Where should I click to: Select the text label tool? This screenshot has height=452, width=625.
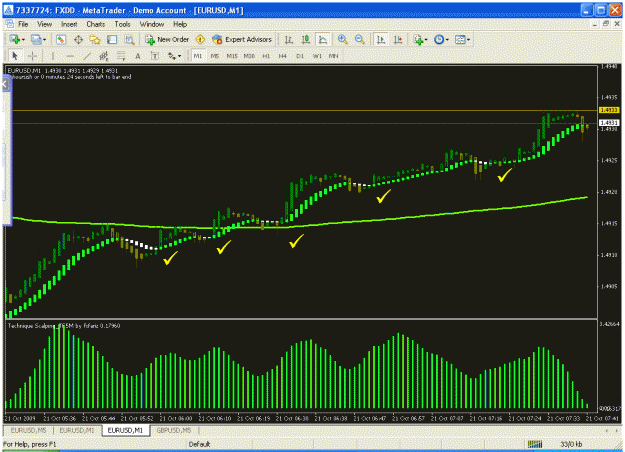tap(155, 56)
